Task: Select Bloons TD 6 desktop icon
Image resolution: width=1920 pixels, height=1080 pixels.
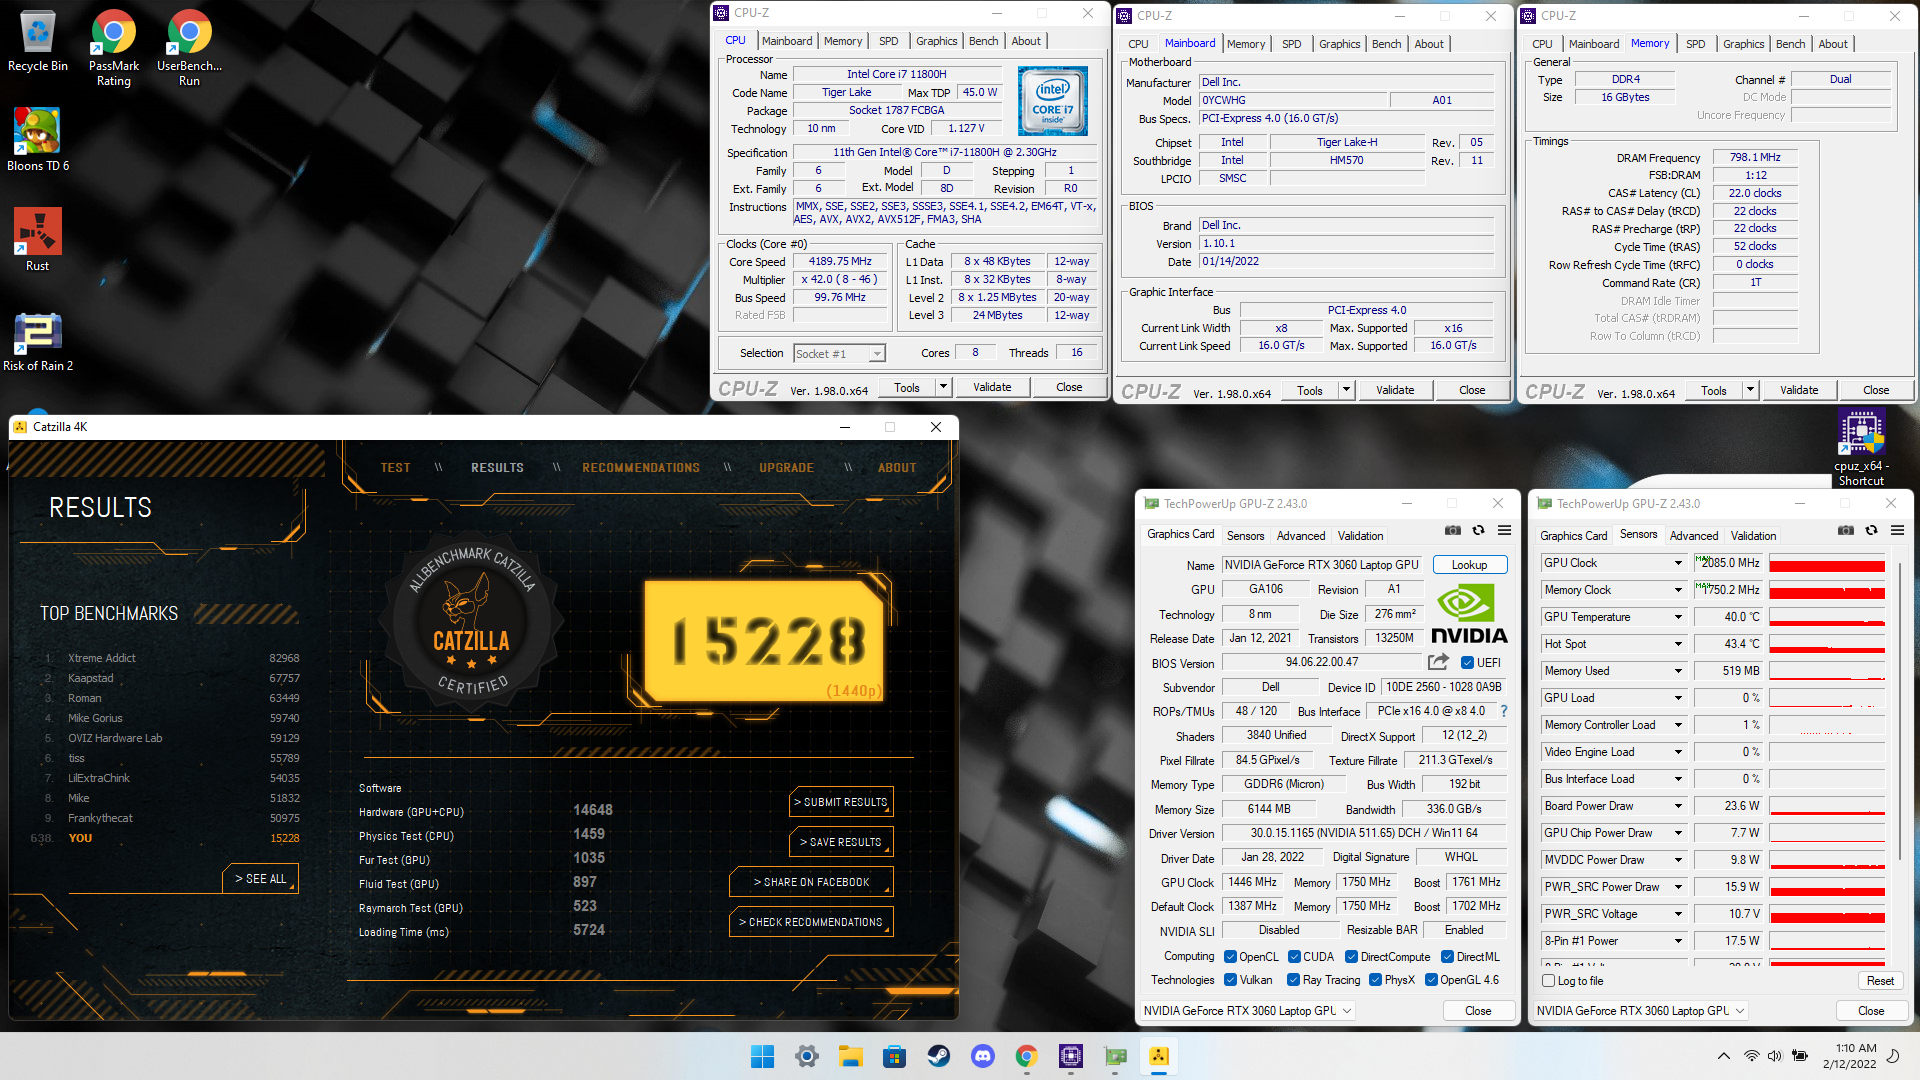Action: pos(37,140)
